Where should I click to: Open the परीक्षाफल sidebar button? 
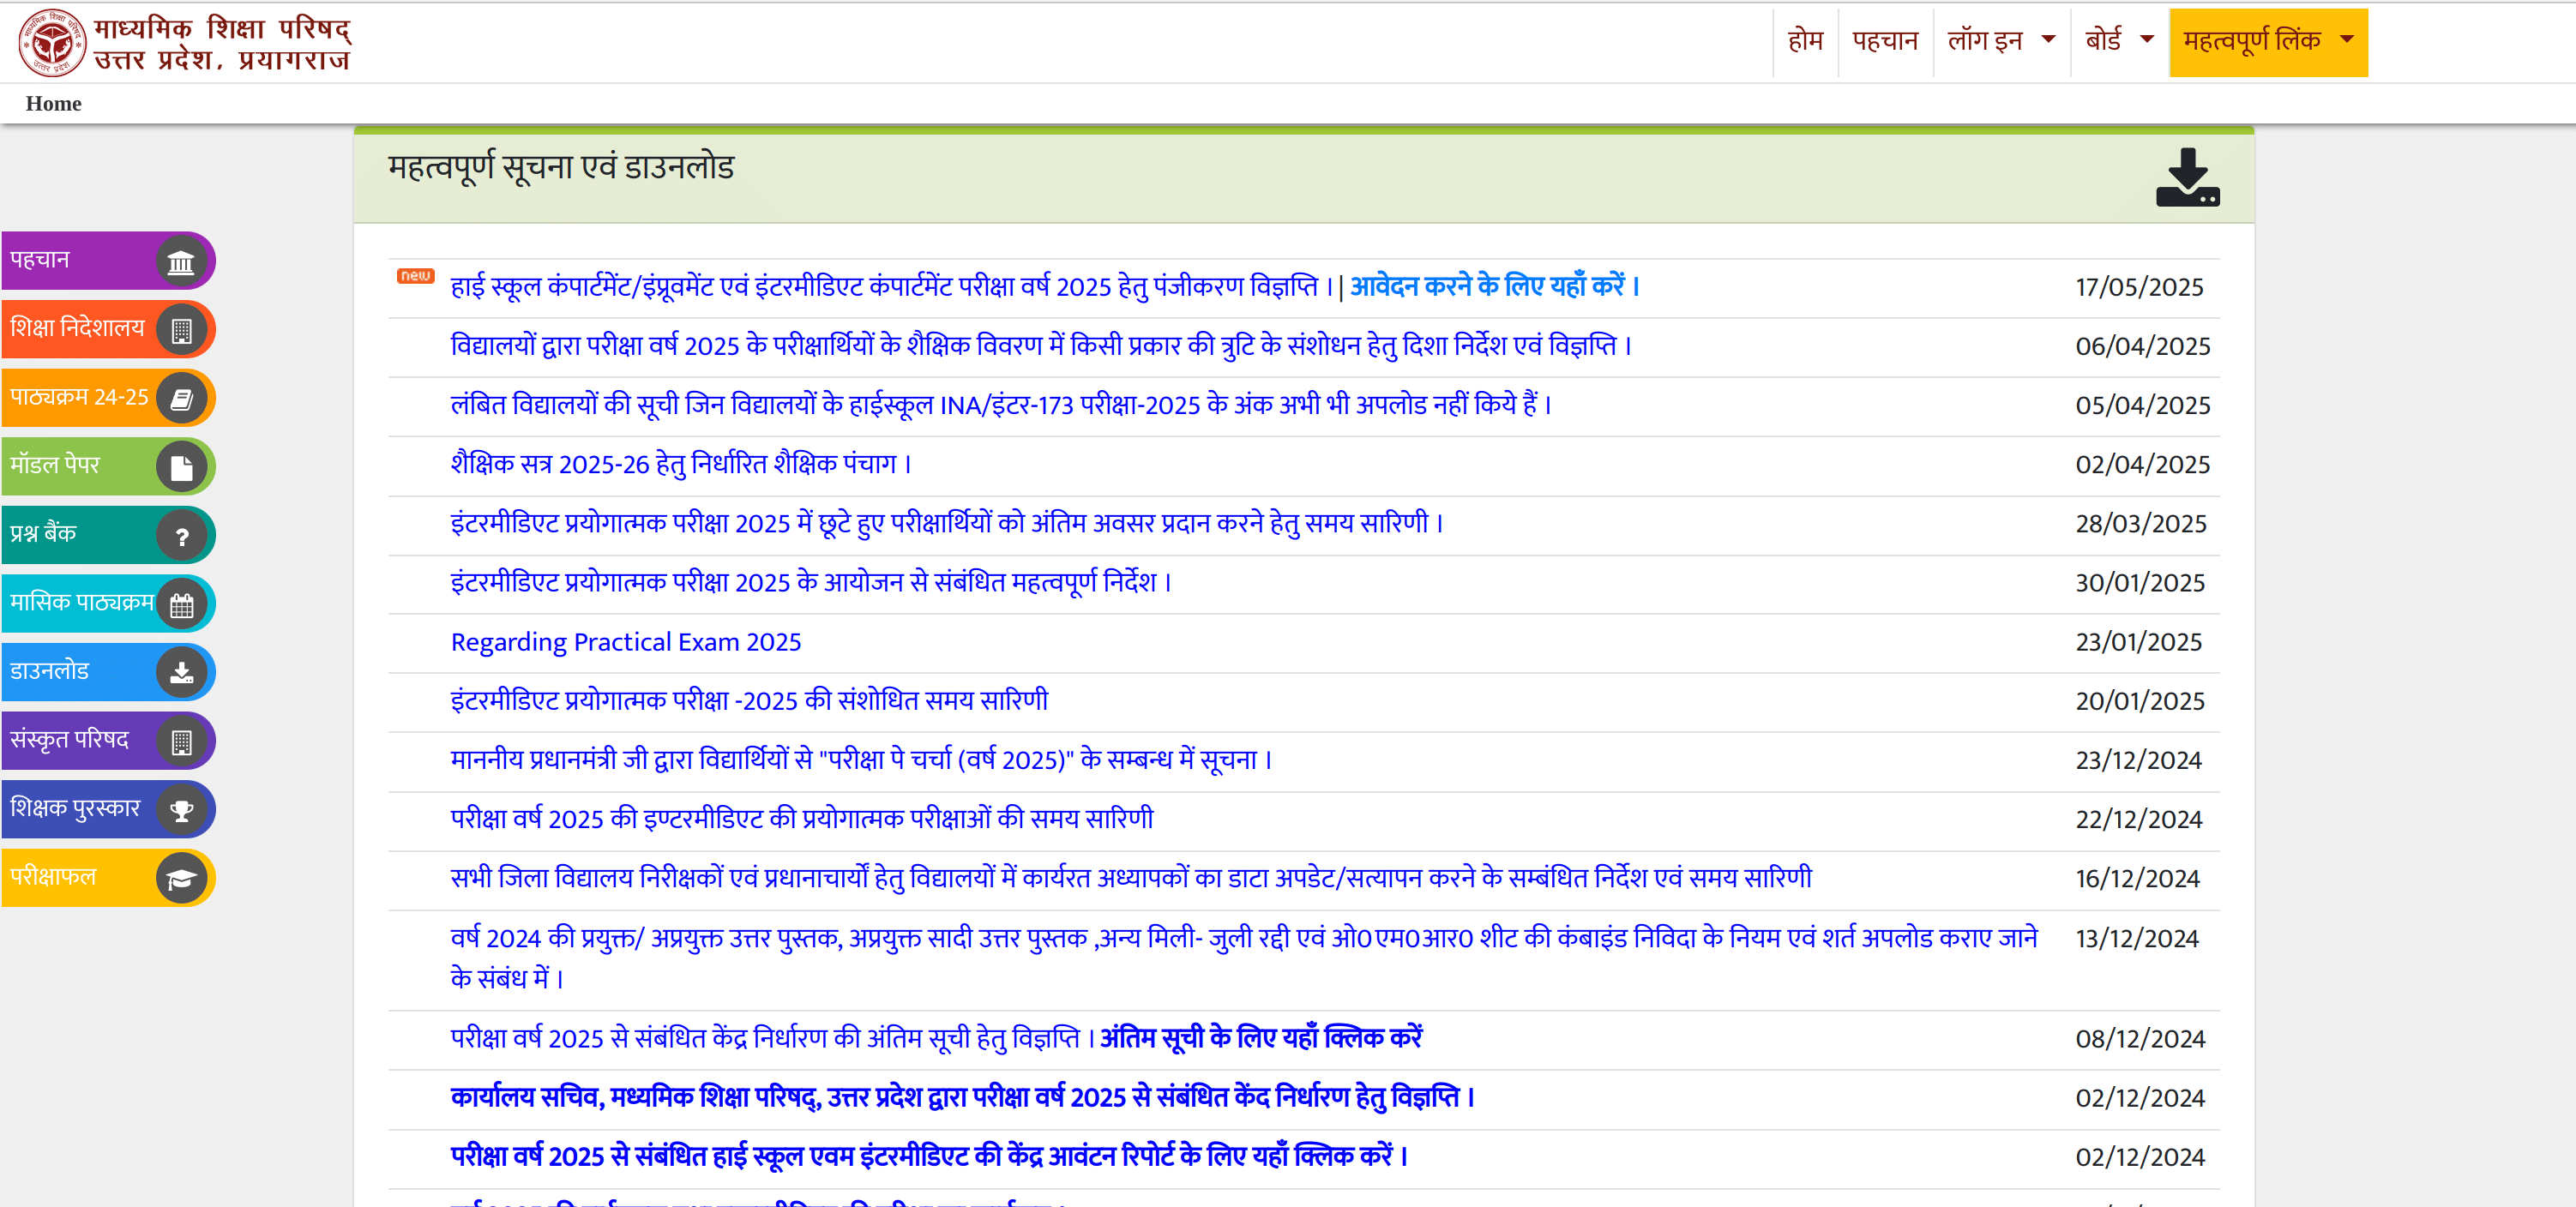(108, 878)
